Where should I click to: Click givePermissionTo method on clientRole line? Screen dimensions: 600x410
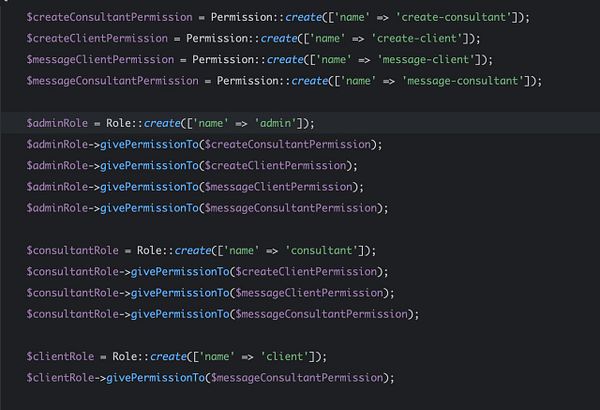coord(155,378)
